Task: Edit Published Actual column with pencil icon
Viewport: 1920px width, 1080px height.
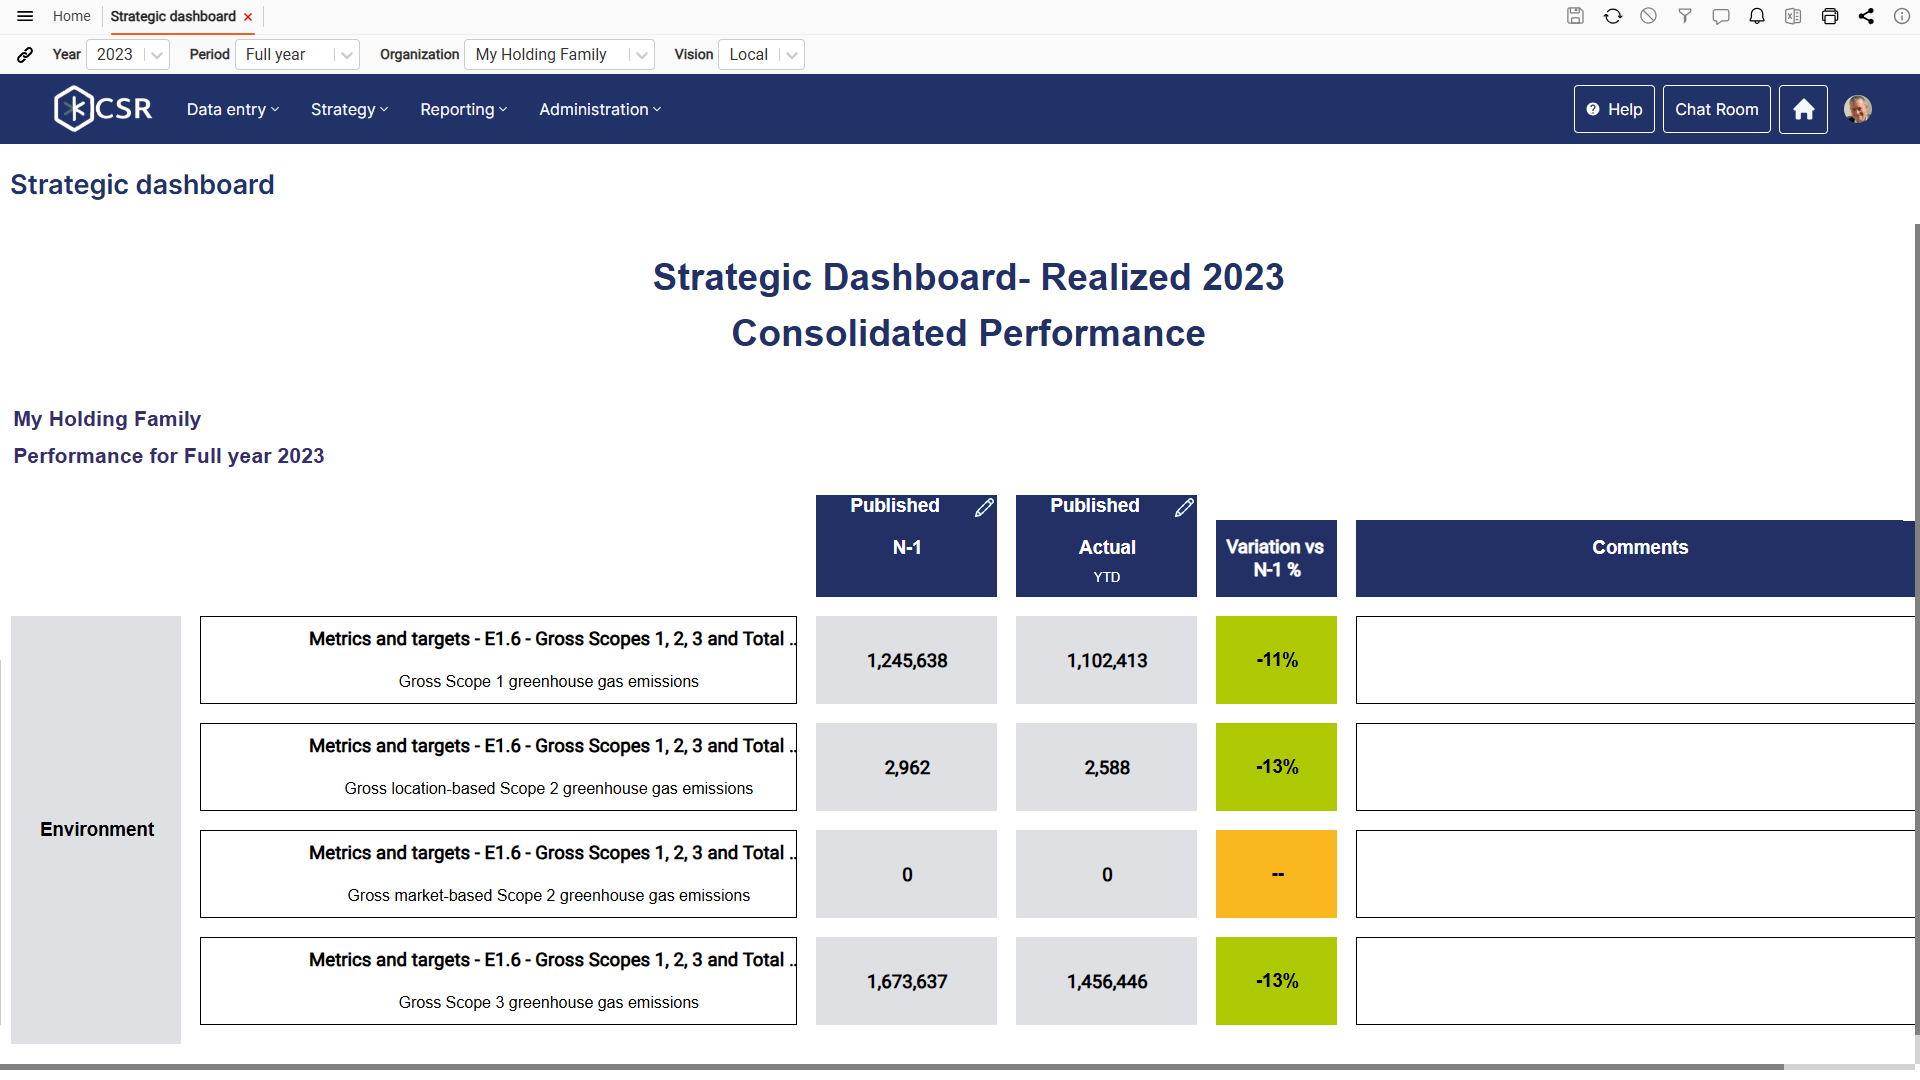Action: pyautogui.click(x=1184, y=508)
